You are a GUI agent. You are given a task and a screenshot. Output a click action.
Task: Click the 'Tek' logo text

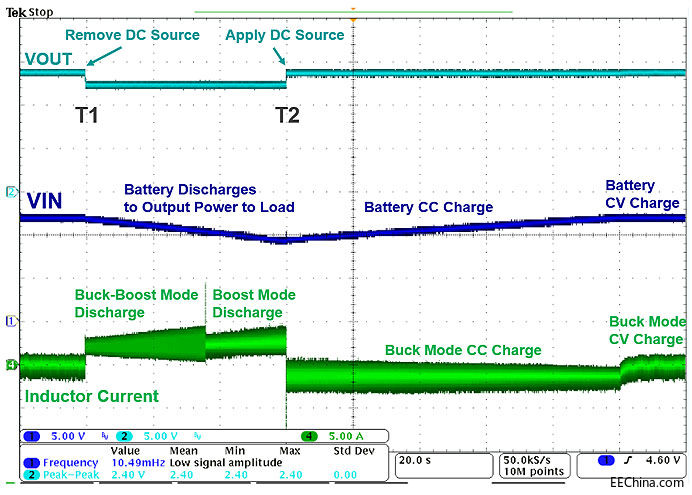pyautogui.click(x=16, y=12)
